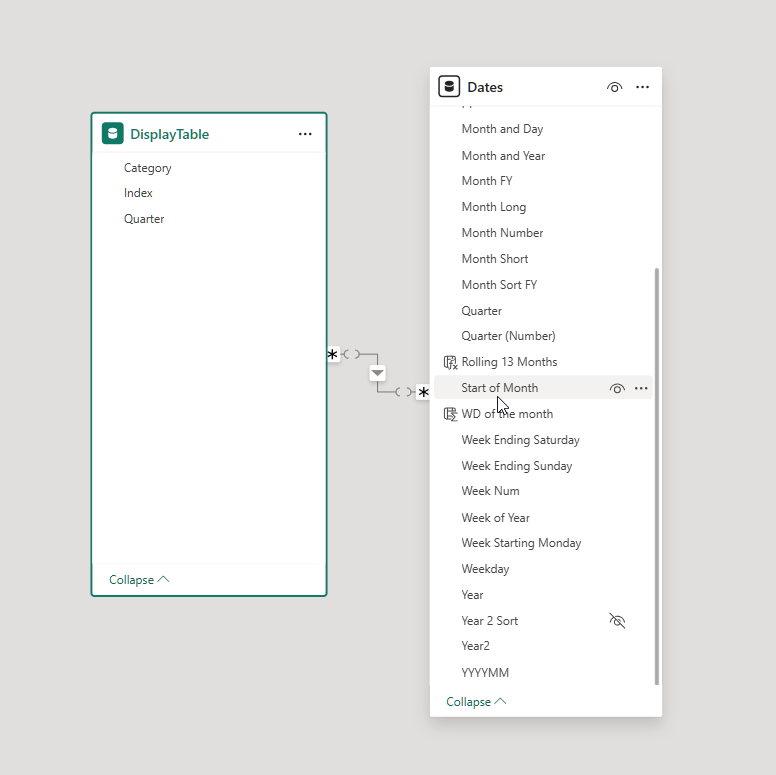The image size is (776, 775).
Task: Select the Quarter field in DisplayTable
Action: point(144,219)
